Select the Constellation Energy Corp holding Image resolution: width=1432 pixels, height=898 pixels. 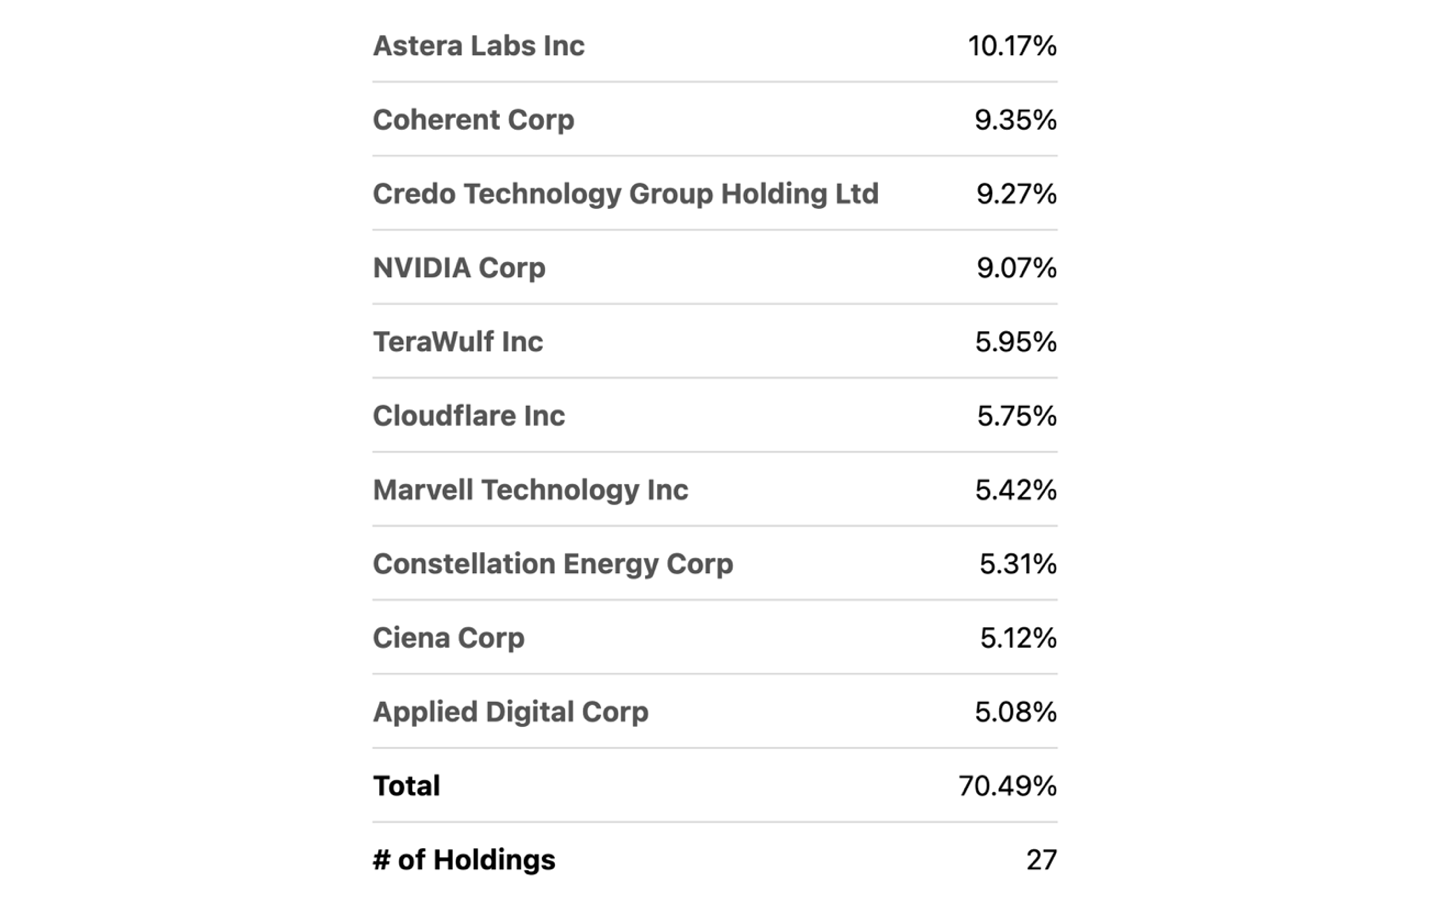pyautogui.click(x=552, y=564)
